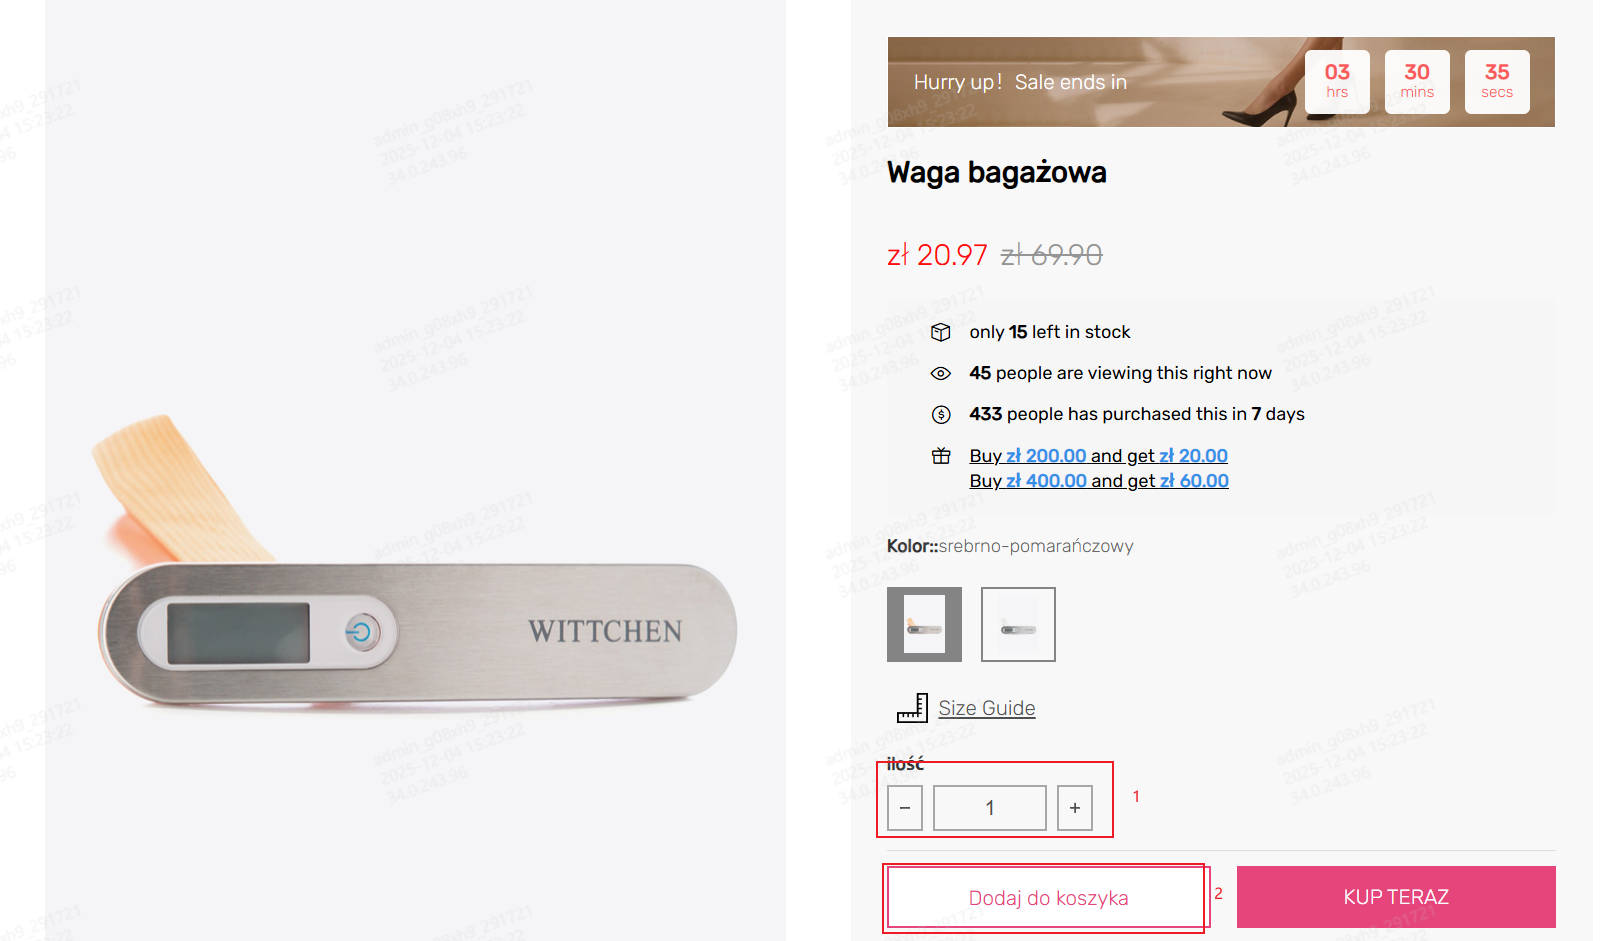Click the dollar coin icon beside purchases
Image resolution: width=1617 pixels, height=941 pixels.
[x=941, y=414]
